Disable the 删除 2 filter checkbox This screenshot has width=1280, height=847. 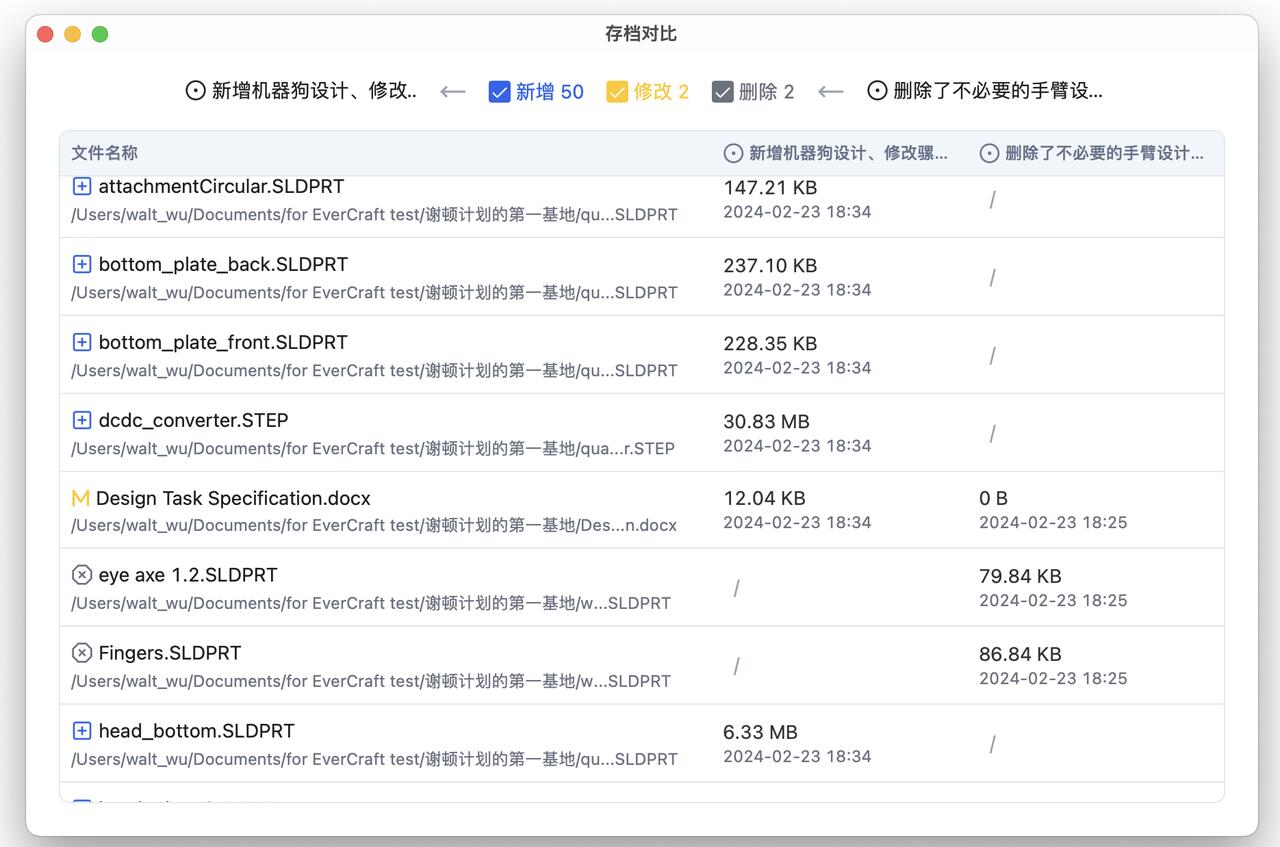(722, 92)
